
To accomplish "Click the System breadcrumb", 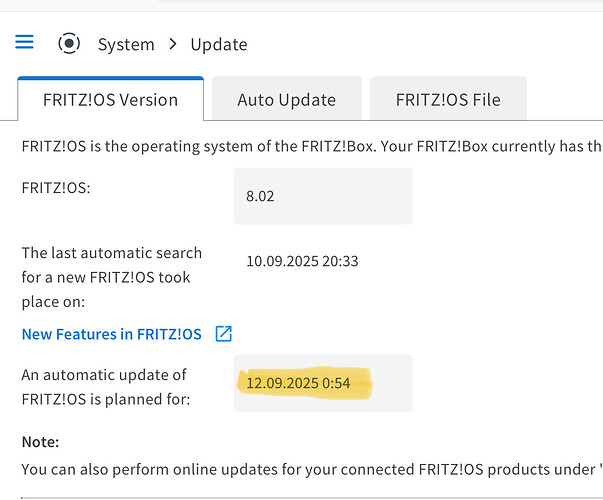I will click(126, 45).
